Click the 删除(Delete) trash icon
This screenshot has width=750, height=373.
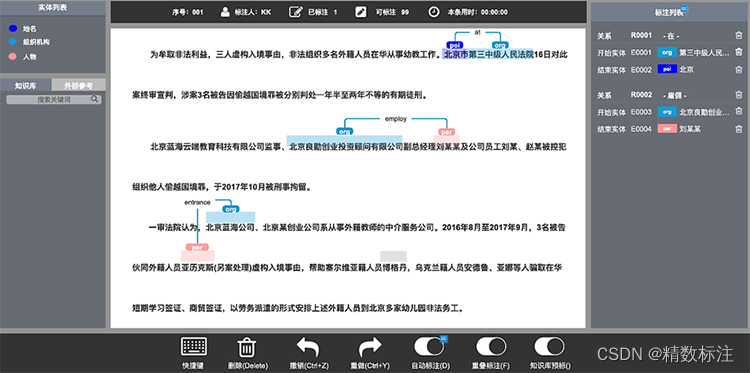(x=247, y=347)
